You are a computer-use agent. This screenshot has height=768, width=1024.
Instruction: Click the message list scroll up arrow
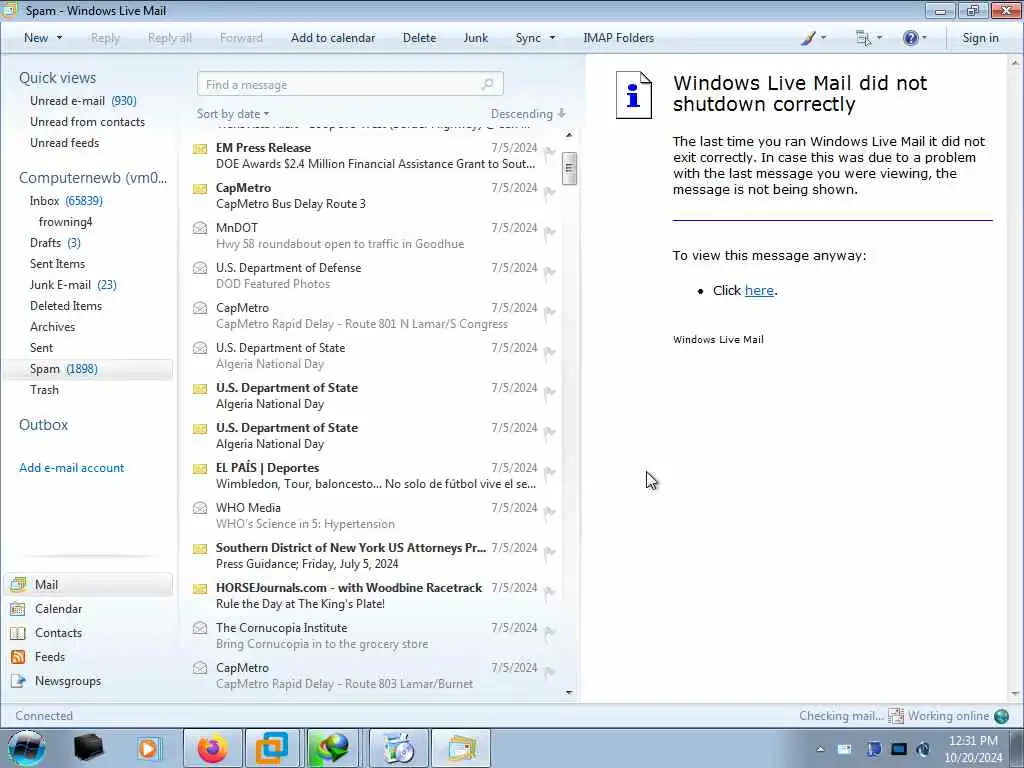coord(569,135)
